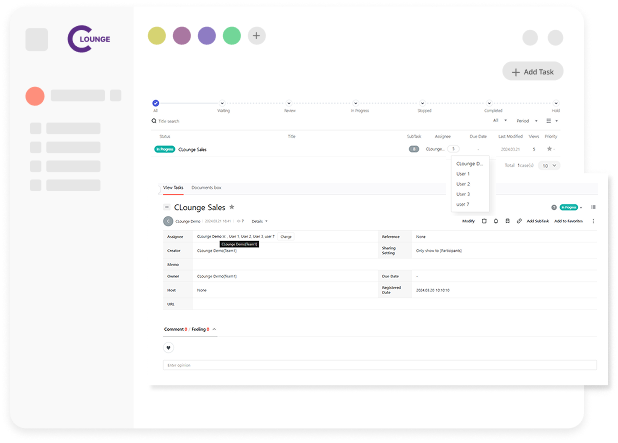Select User 2 in assignee popup
Screen dimensions: 618x443
click(463, 184)
